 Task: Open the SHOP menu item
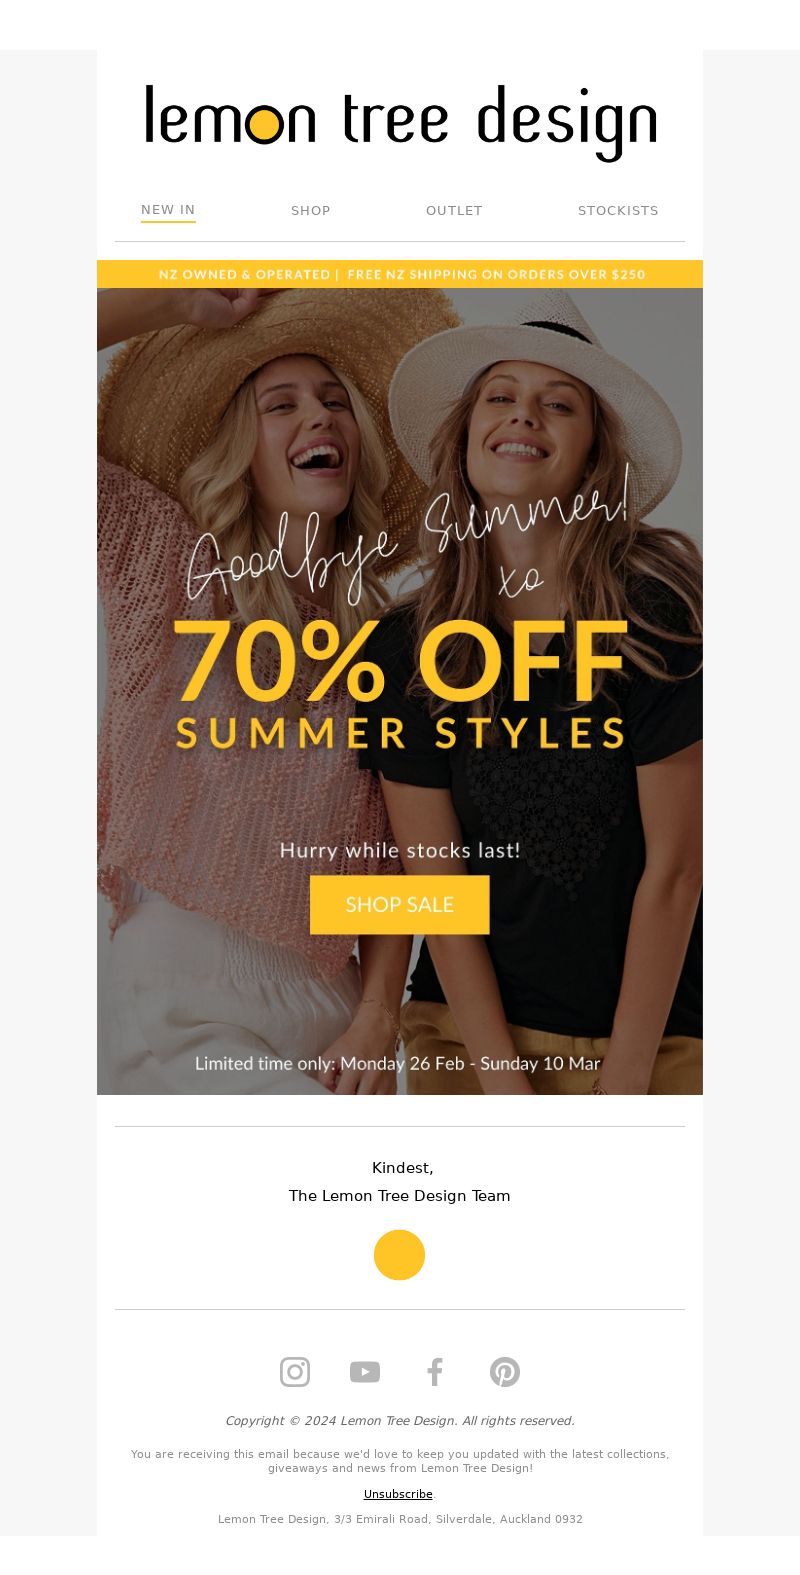(311, 210)
